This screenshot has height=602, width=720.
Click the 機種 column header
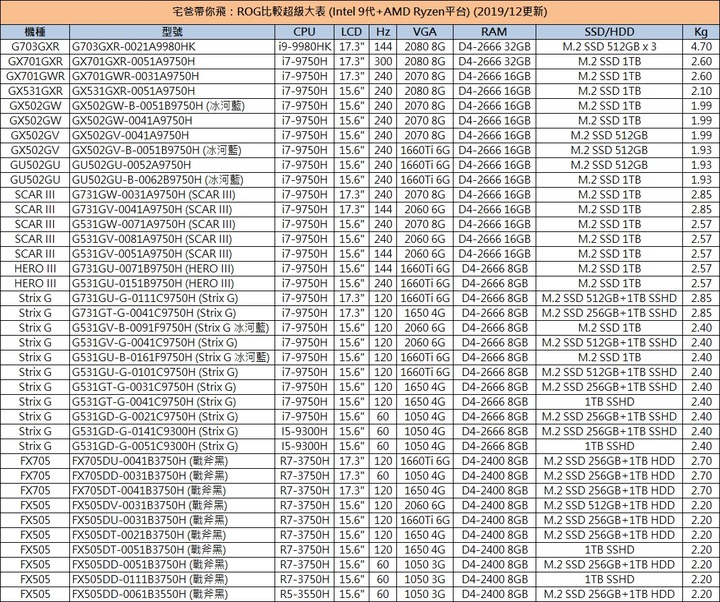35,32
